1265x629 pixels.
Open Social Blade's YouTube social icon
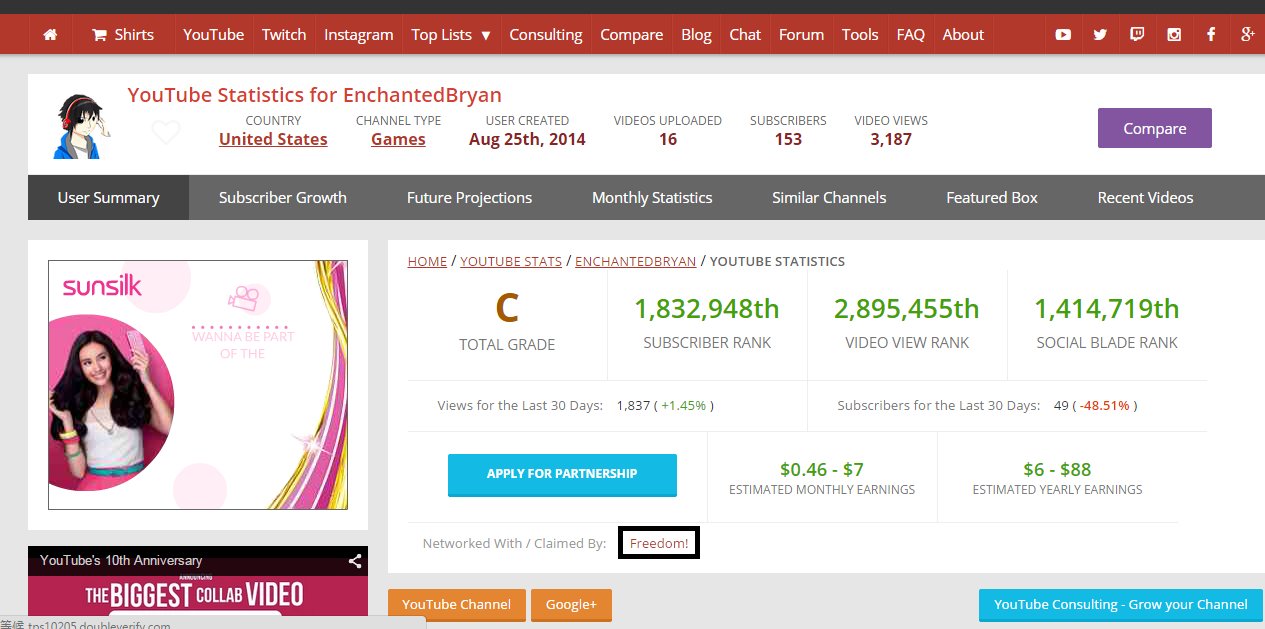tap(1063, 35)
